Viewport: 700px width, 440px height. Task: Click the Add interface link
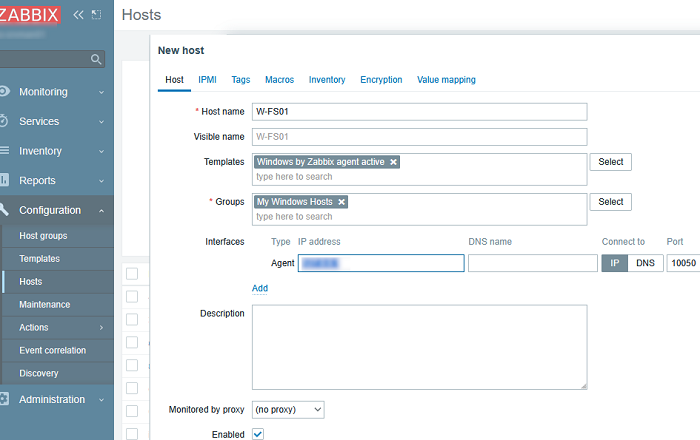click(x=260, y=288)
